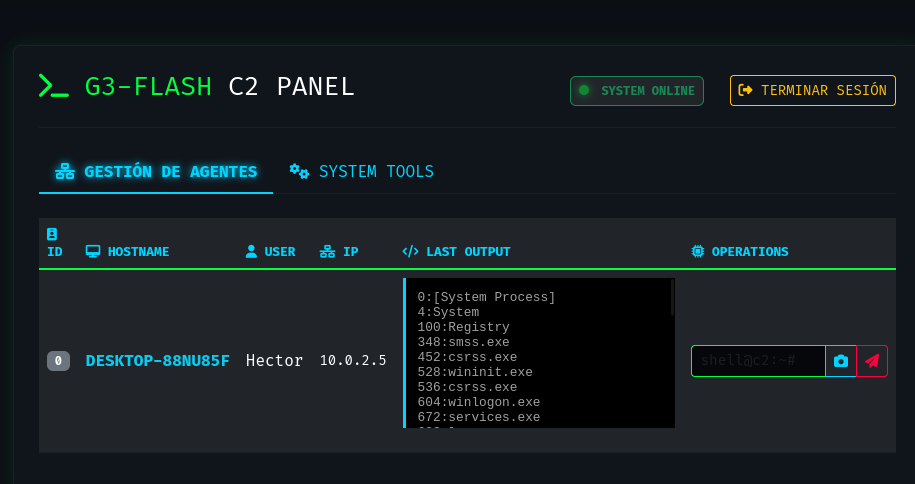Click the code icon beside LAST OUTPUT
This screenshot has width=915, height=484.
410,252
